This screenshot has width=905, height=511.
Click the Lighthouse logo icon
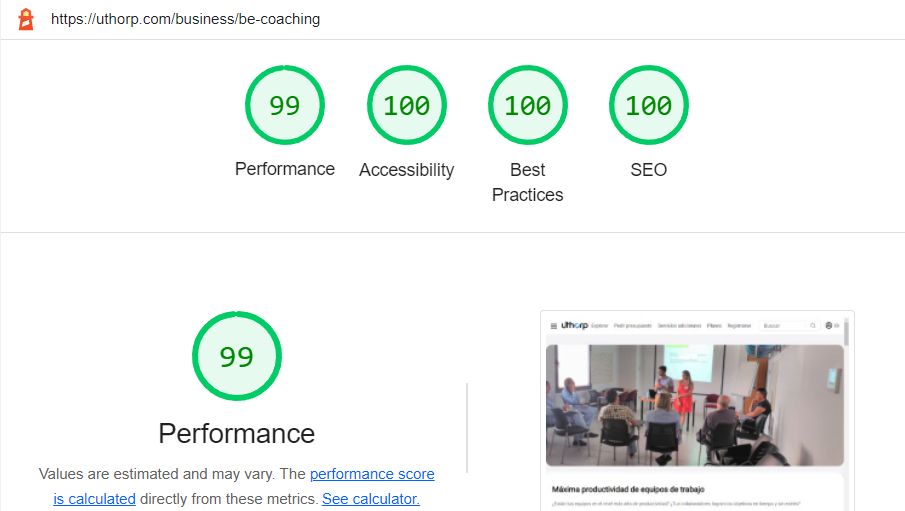(26, 19)
